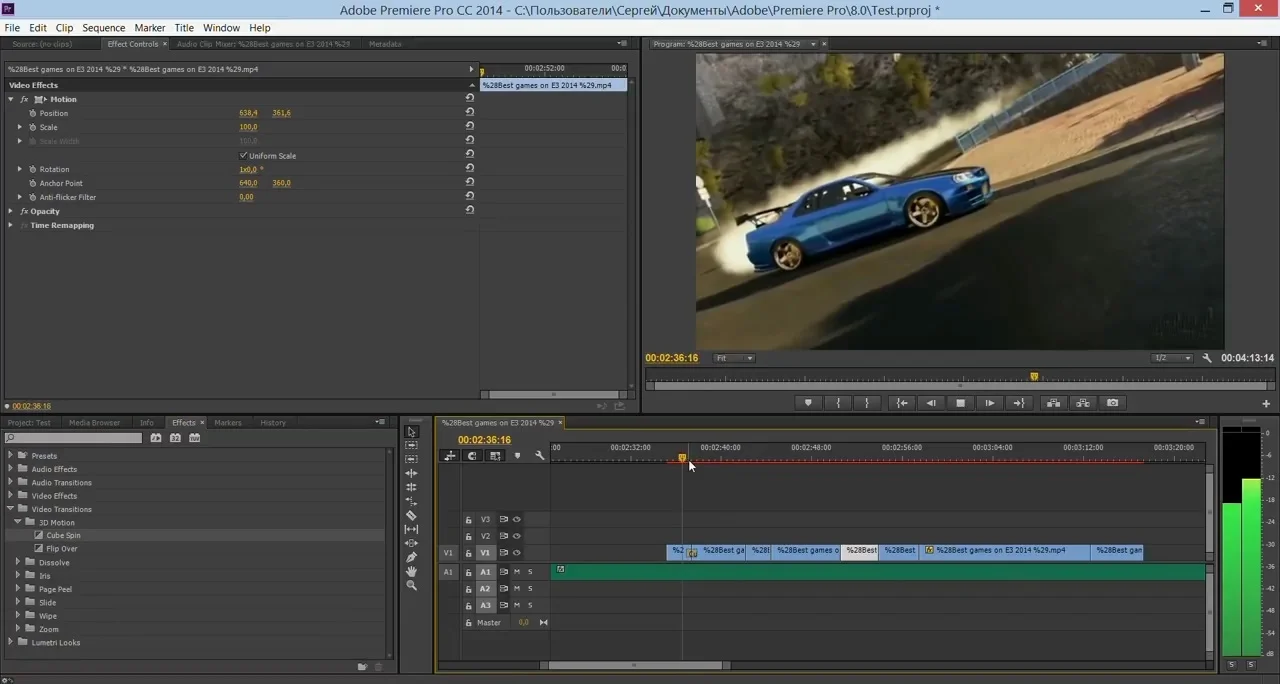Reset the Position parameter

[x=470, y=113]
